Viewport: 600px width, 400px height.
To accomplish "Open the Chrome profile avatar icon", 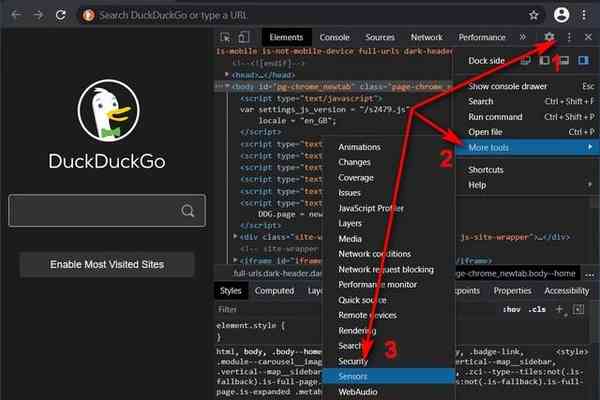I will click(561, 15).
